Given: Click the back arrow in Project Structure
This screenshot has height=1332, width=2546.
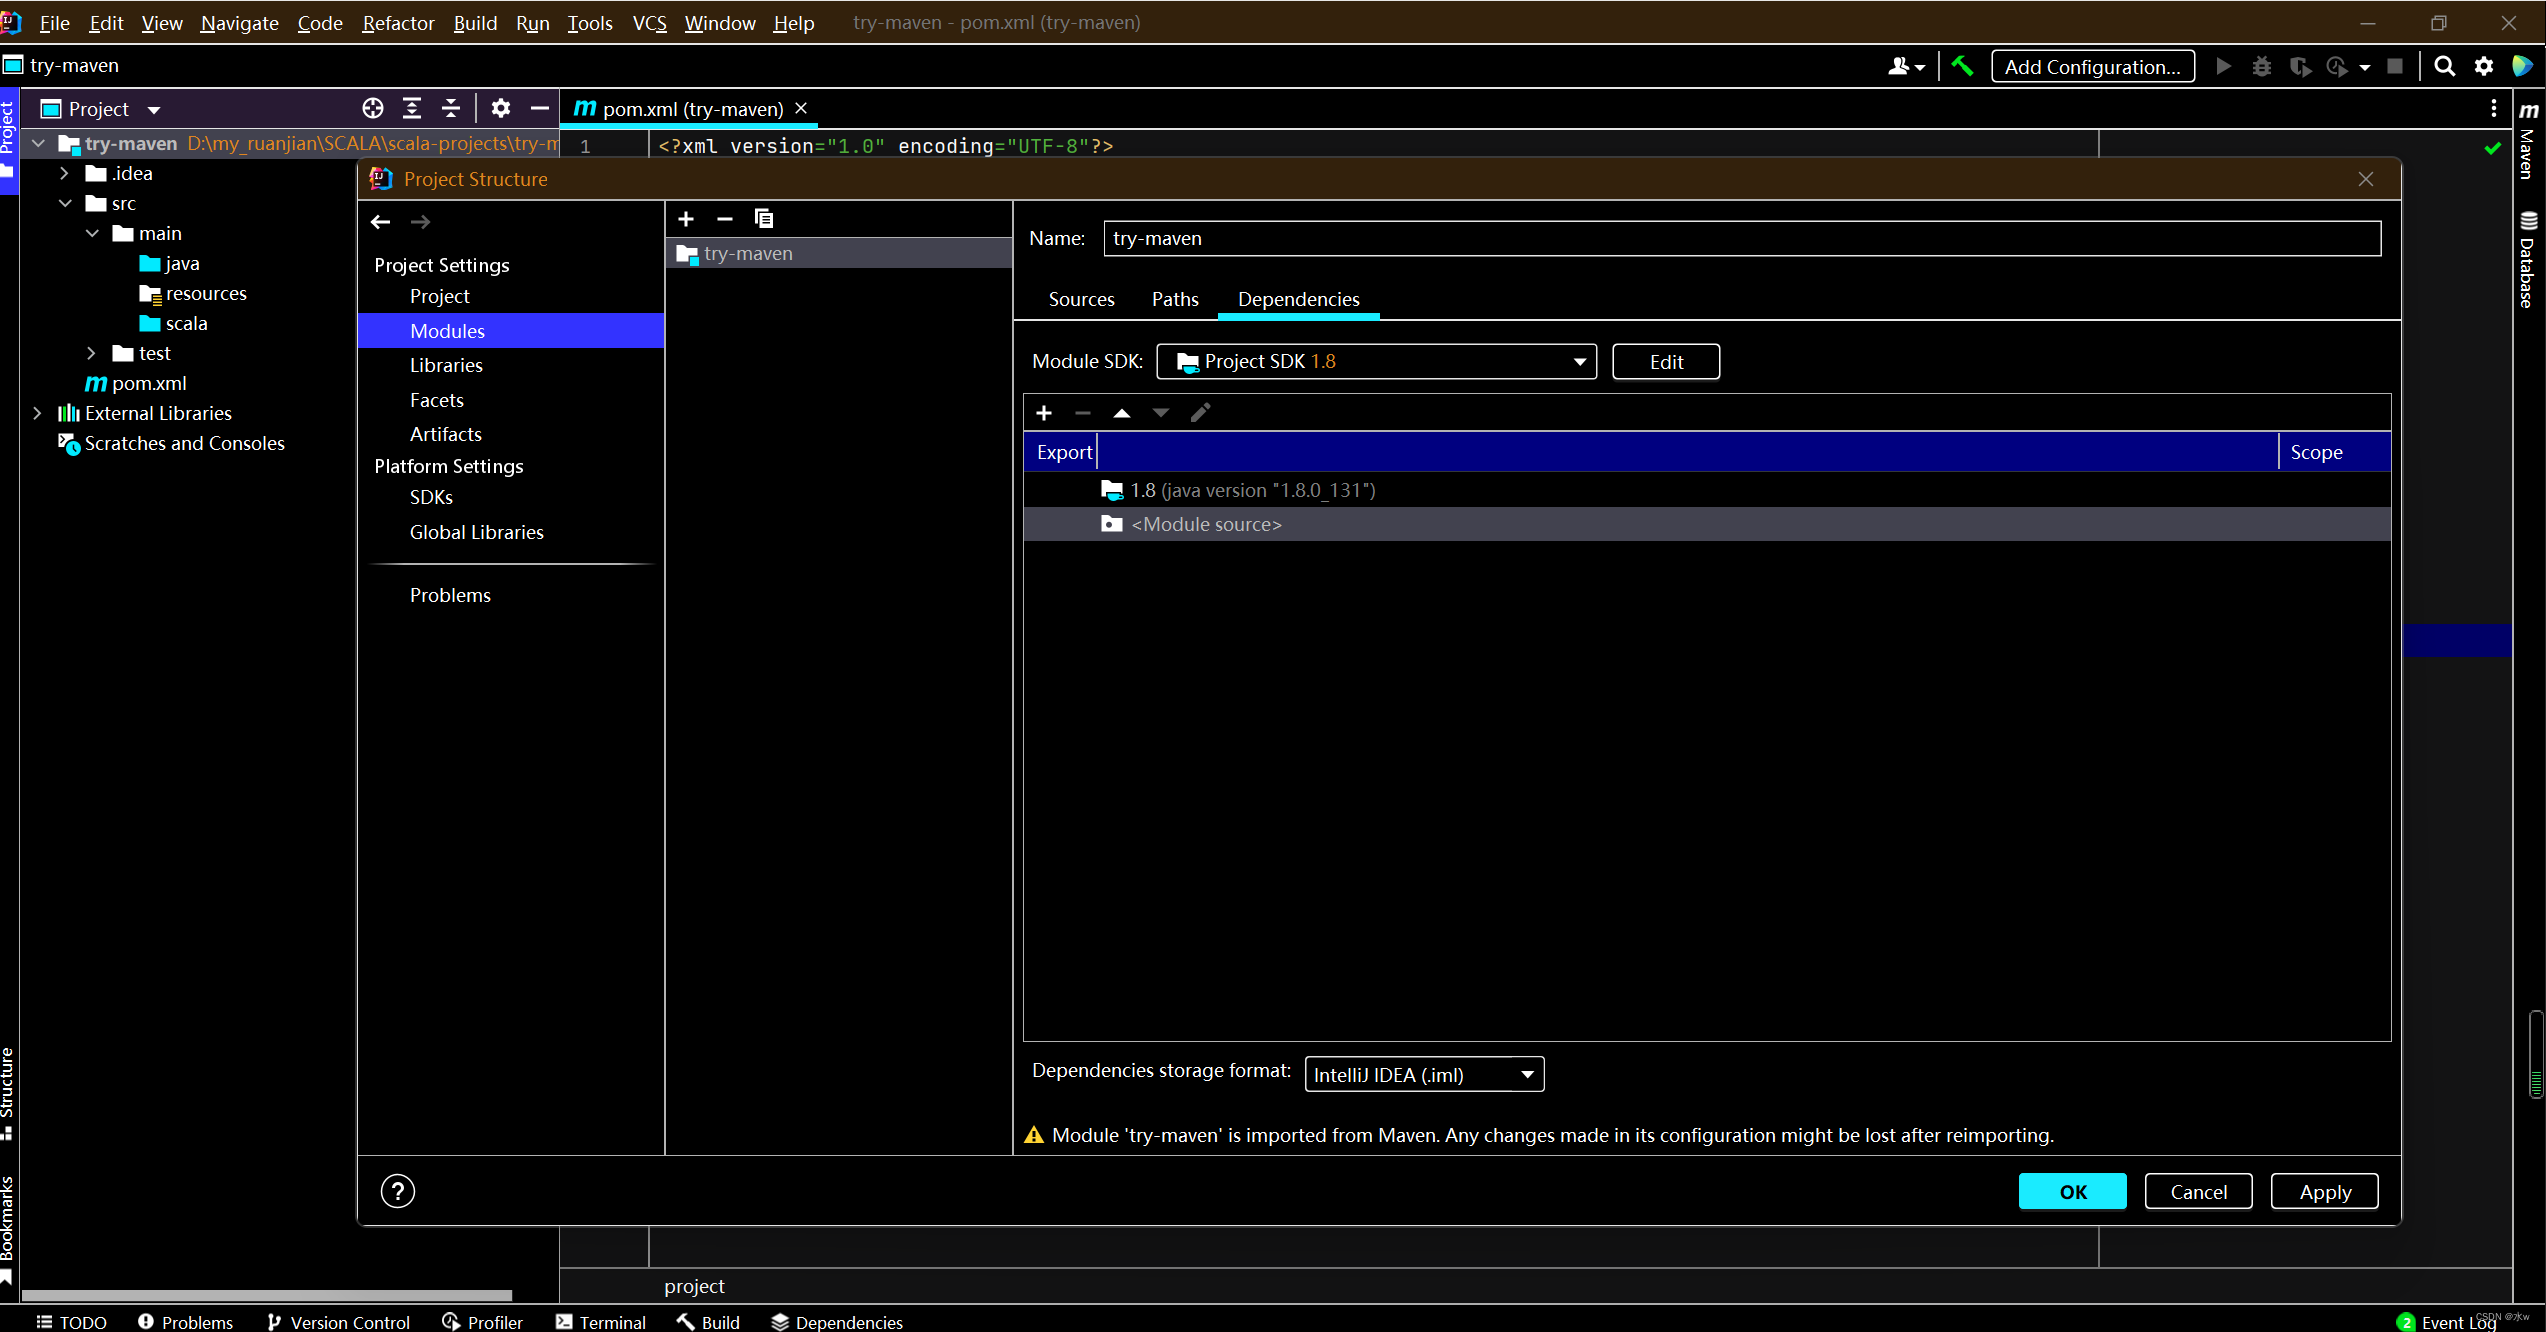Looking at the screenshot, I should coord(380,221).
